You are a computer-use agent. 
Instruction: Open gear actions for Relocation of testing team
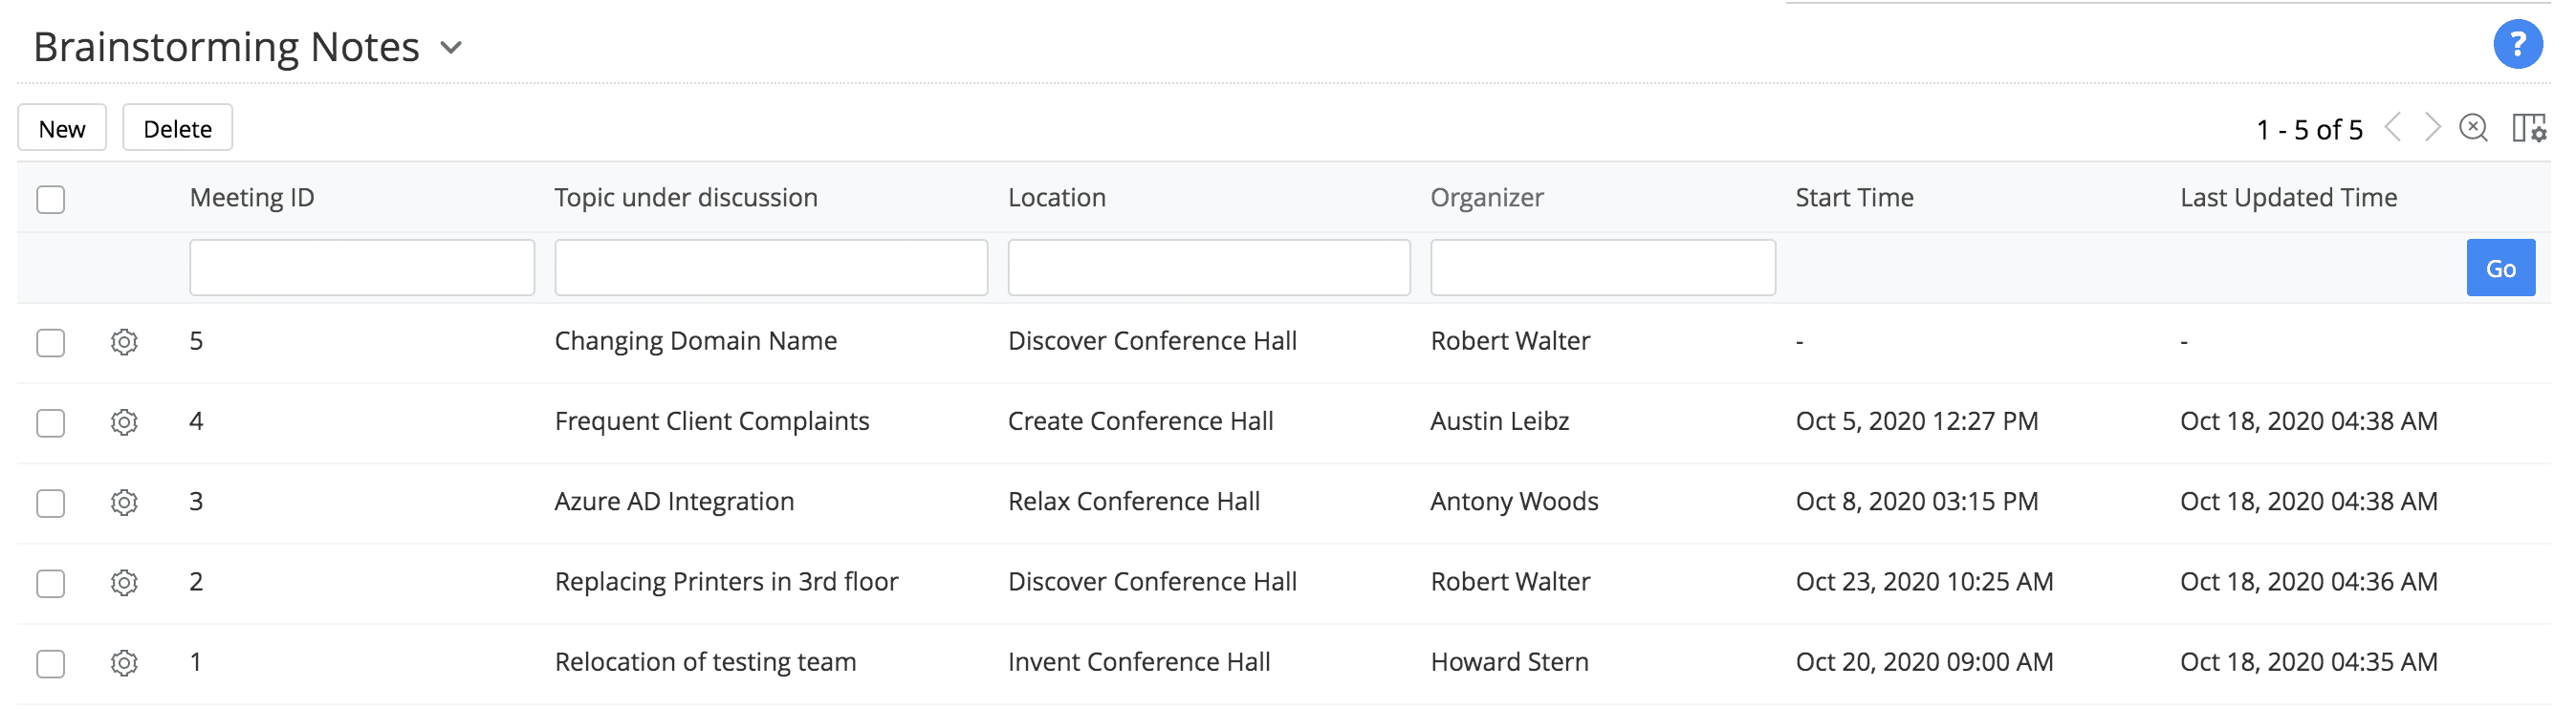pos(124,663)
